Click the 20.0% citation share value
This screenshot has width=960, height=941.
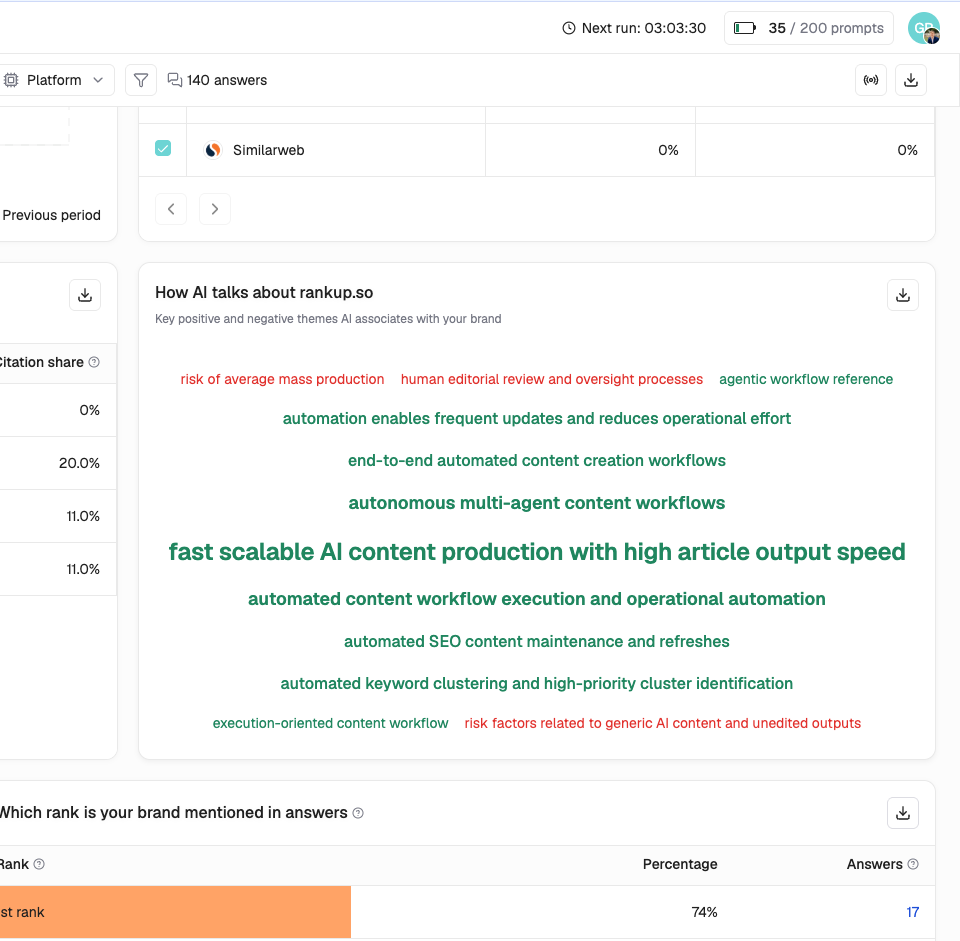[79, 463]
